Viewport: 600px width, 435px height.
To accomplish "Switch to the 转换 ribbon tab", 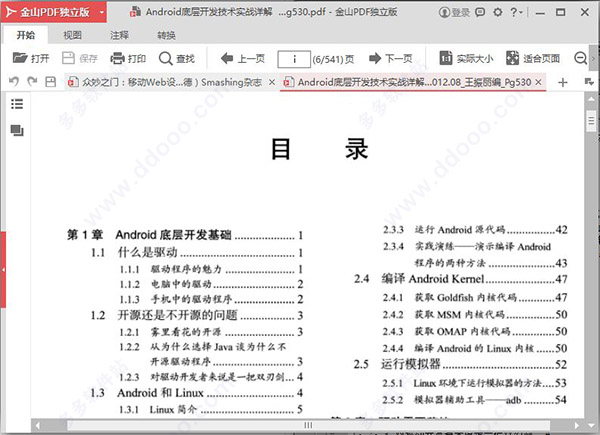I will pos(166,36).
